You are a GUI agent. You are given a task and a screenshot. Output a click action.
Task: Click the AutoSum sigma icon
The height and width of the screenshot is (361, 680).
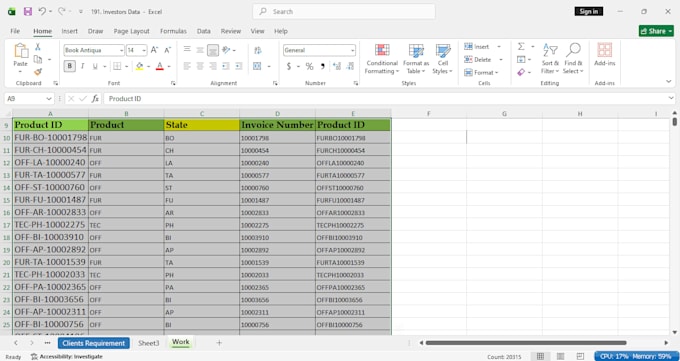click(x=521, y=46)
